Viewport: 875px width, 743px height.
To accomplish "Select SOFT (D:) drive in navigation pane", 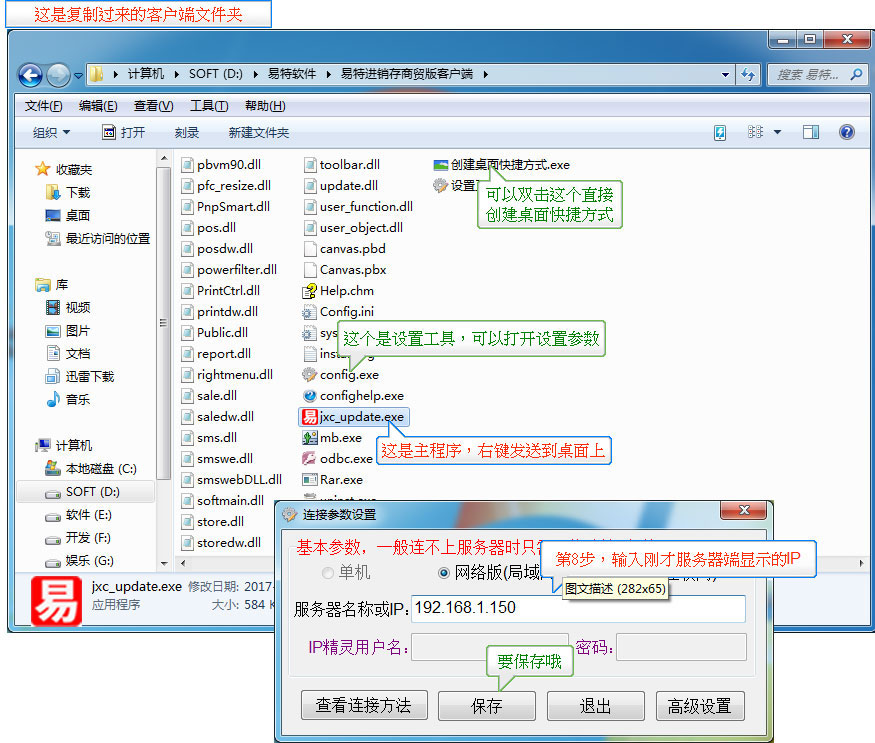I will (92, 492).
